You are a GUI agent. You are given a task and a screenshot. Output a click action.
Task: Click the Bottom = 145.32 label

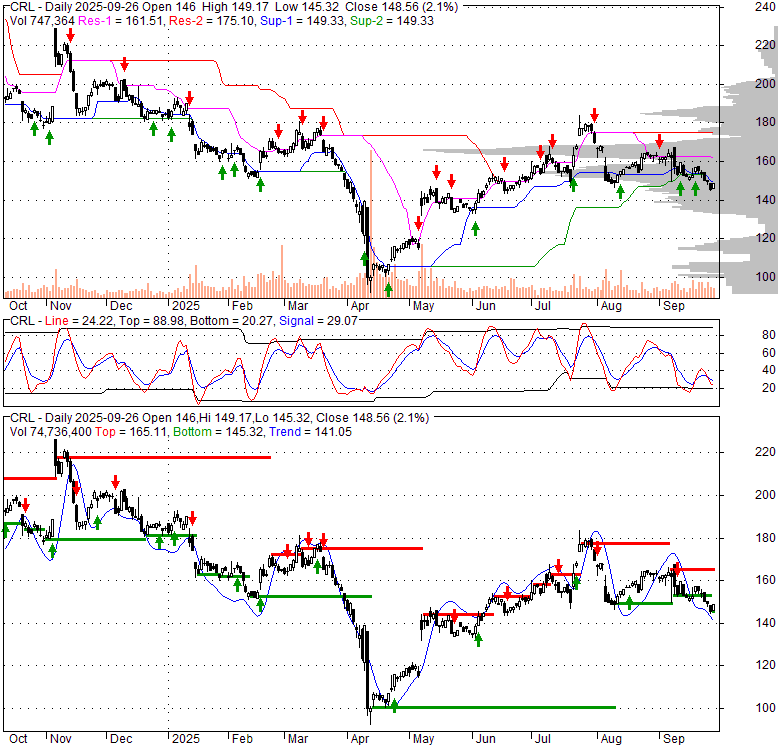point(219,432)
